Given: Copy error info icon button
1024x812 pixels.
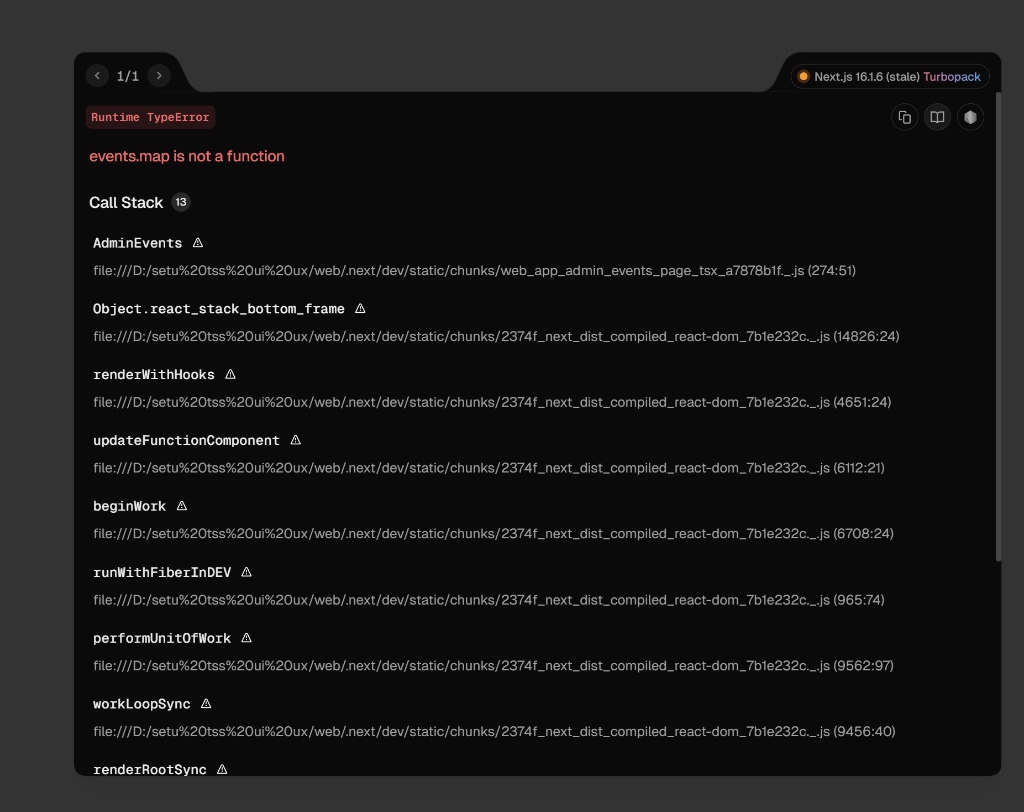Looking at the screenshot, I should click(x=904, y=117).
